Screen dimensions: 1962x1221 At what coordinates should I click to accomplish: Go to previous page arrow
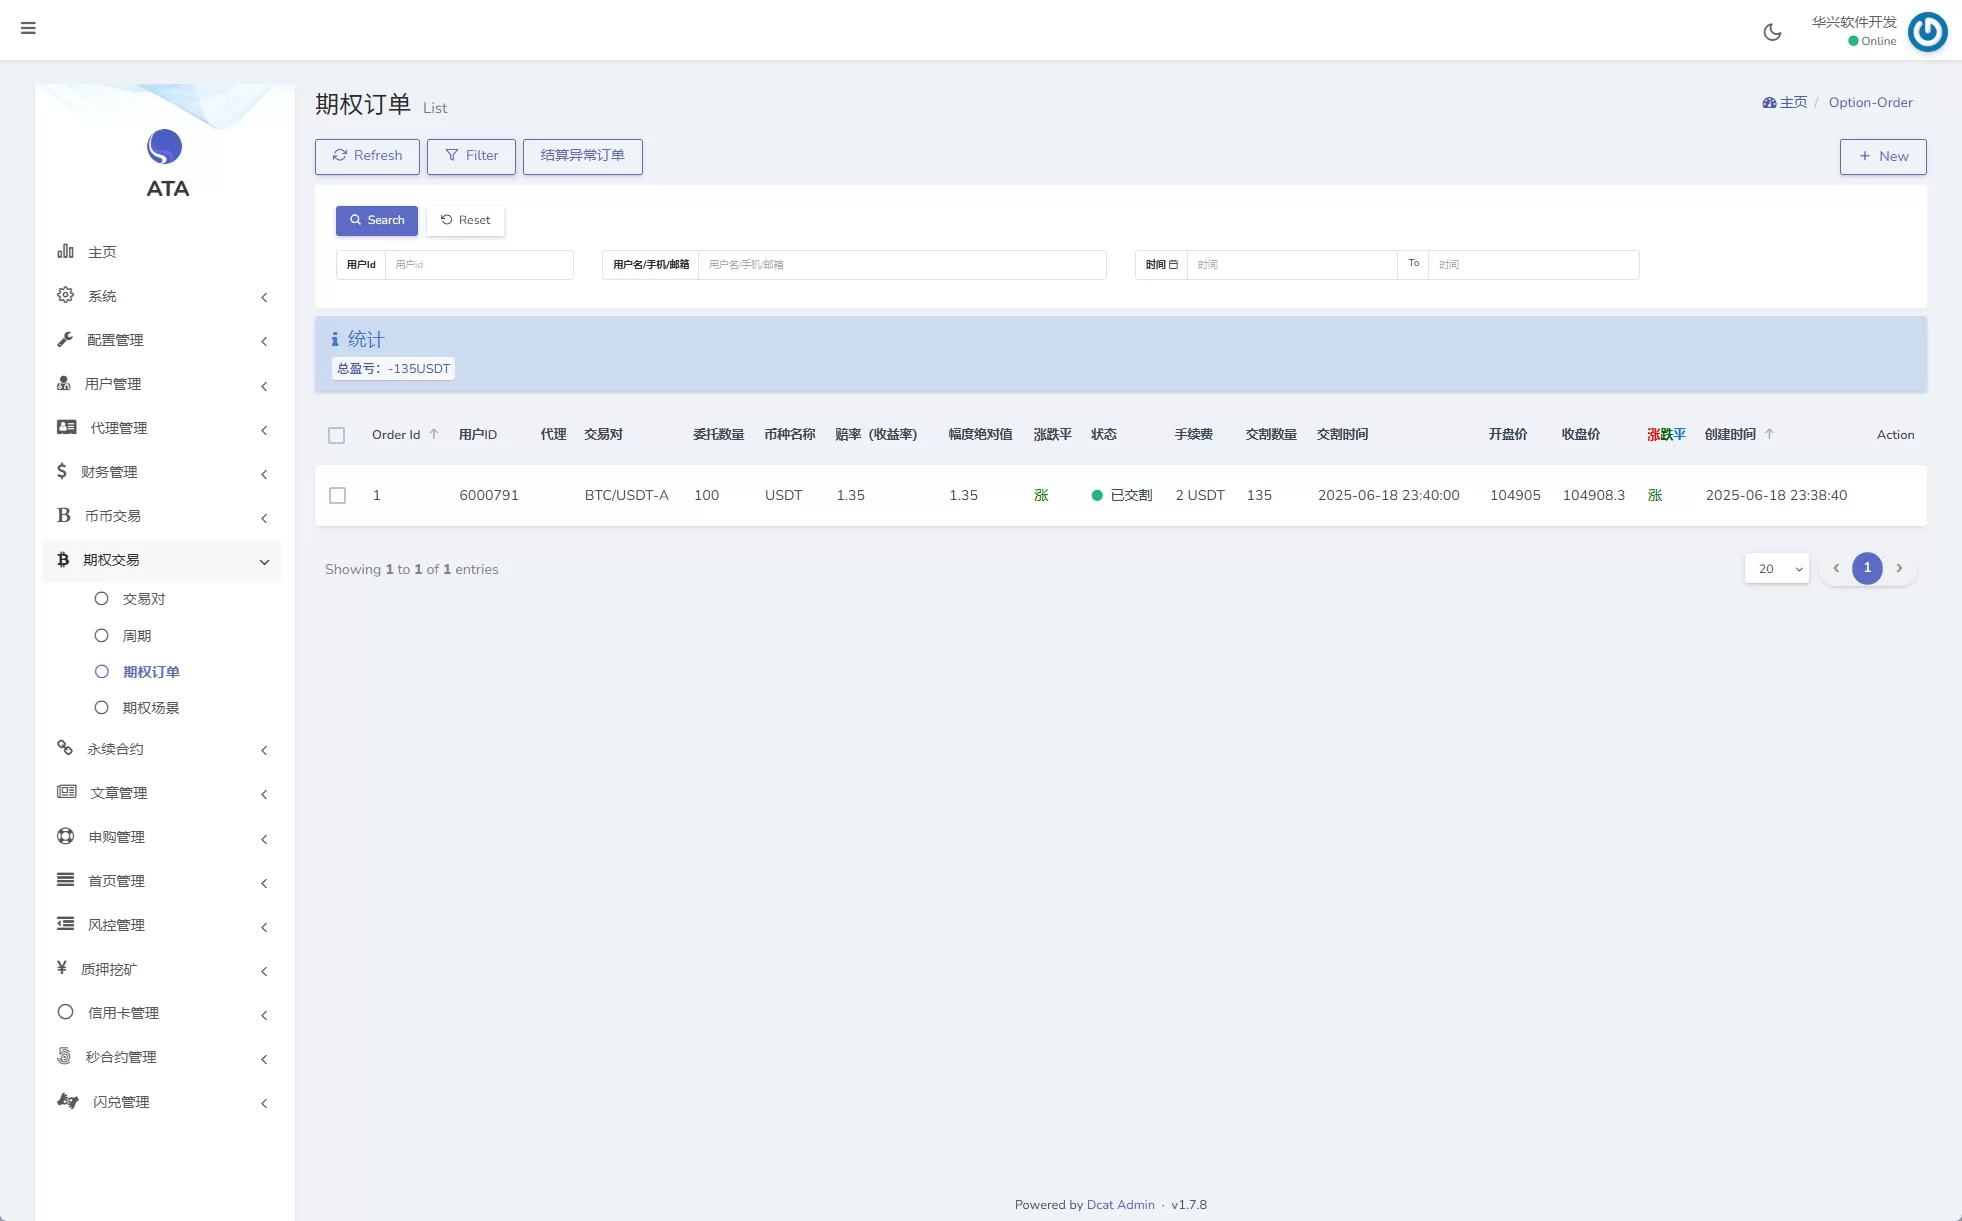click(x=1836, y=568)
